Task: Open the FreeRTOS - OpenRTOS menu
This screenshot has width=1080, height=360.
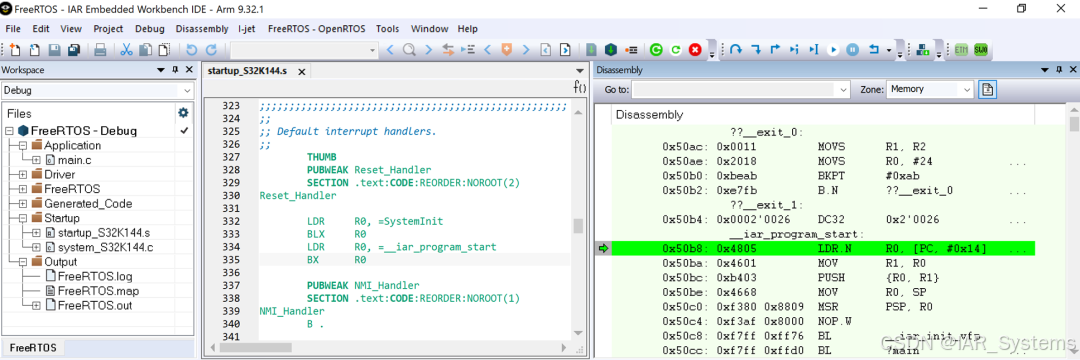Action: tap(316, 29)
